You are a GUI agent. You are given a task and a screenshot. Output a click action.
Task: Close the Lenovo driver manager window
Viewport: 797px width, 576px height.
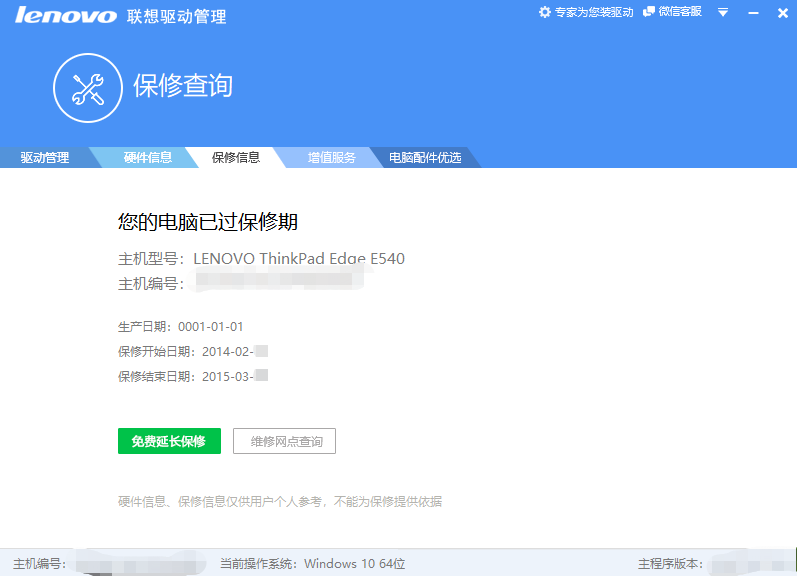pos(783,13)
